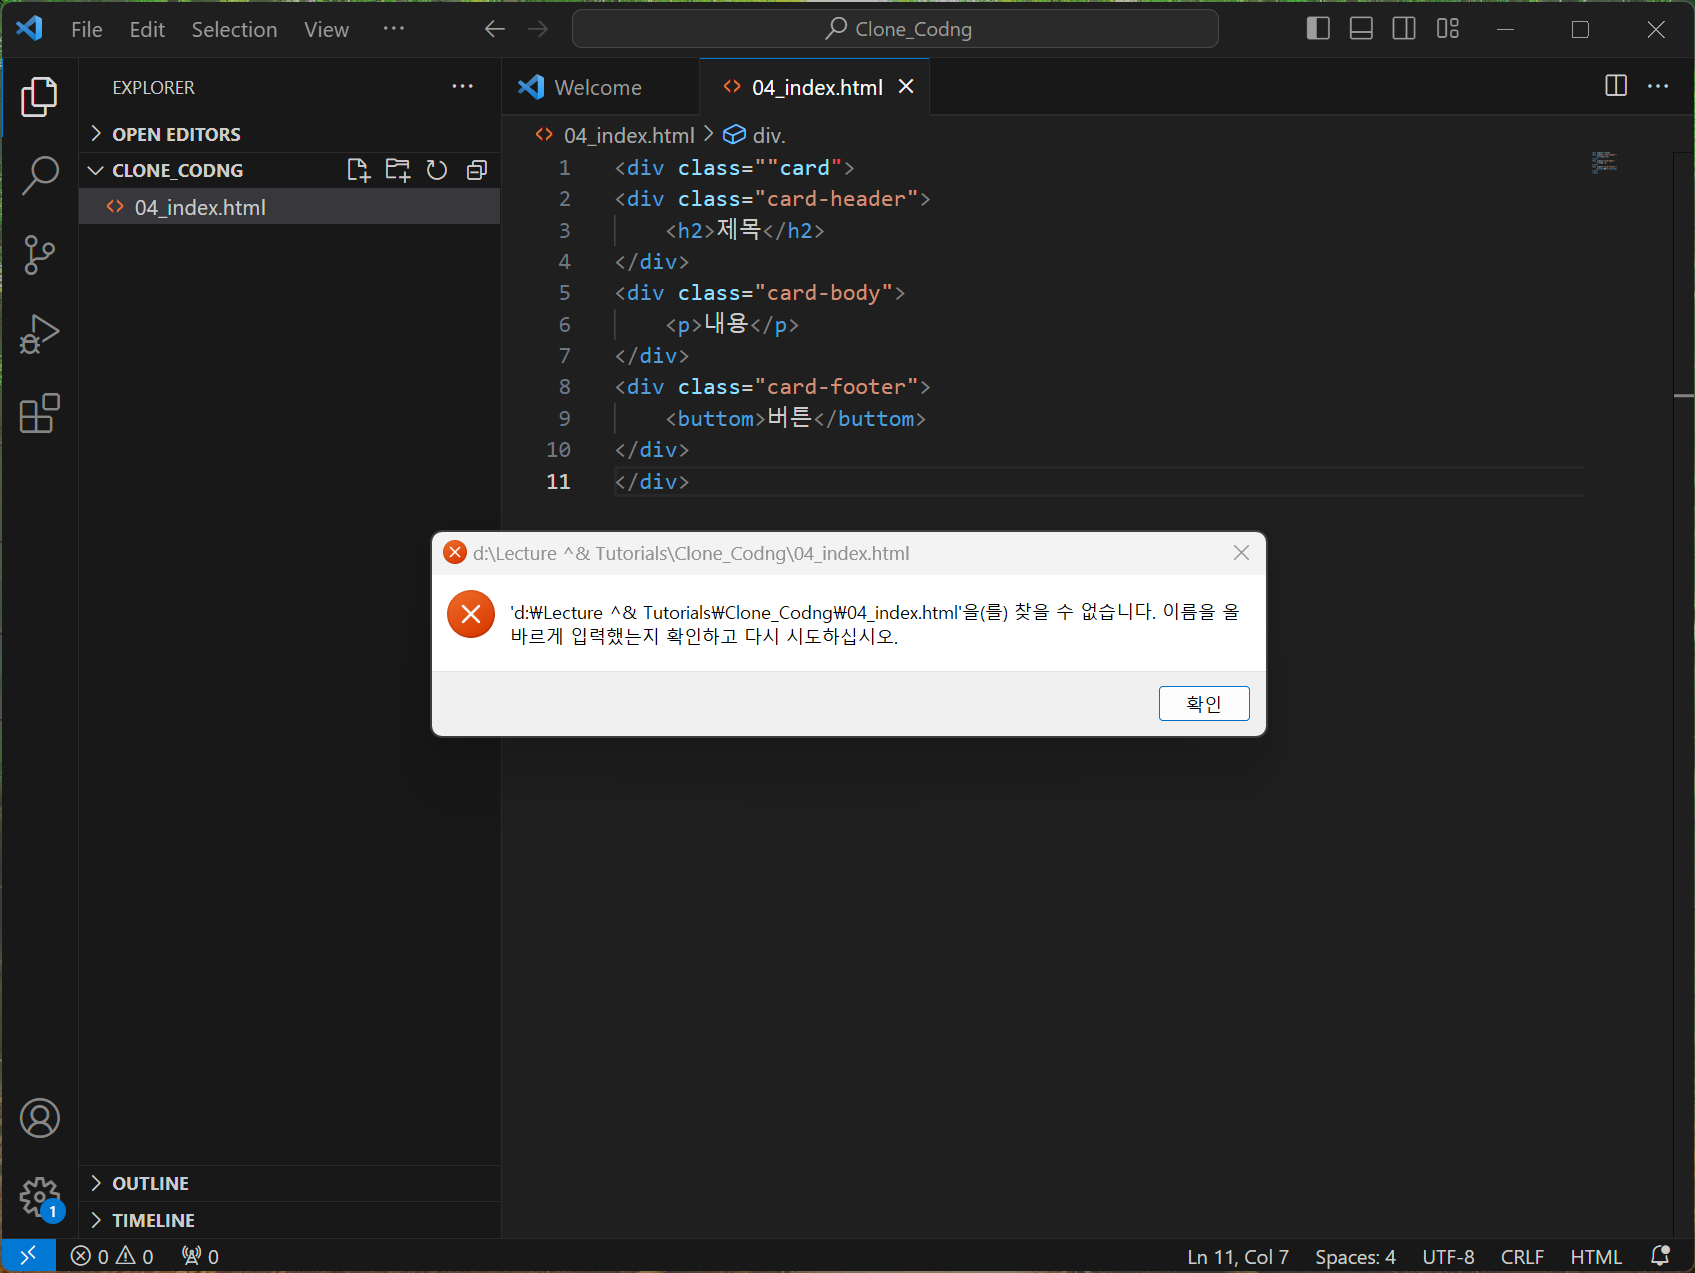
Task: Change file encoding UTF-8
Action: [1448, 1256]
